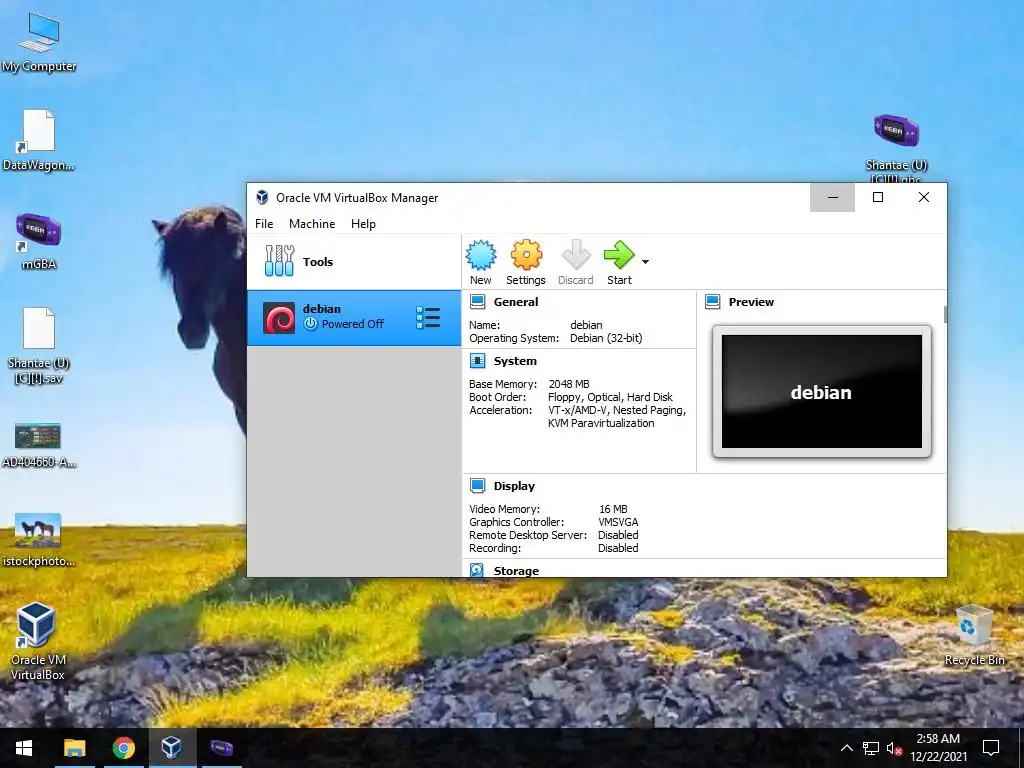Click the muted volume tray icon
This screenshot has width=1024, height=768.
pyautogui.click(x=894, y=748)
